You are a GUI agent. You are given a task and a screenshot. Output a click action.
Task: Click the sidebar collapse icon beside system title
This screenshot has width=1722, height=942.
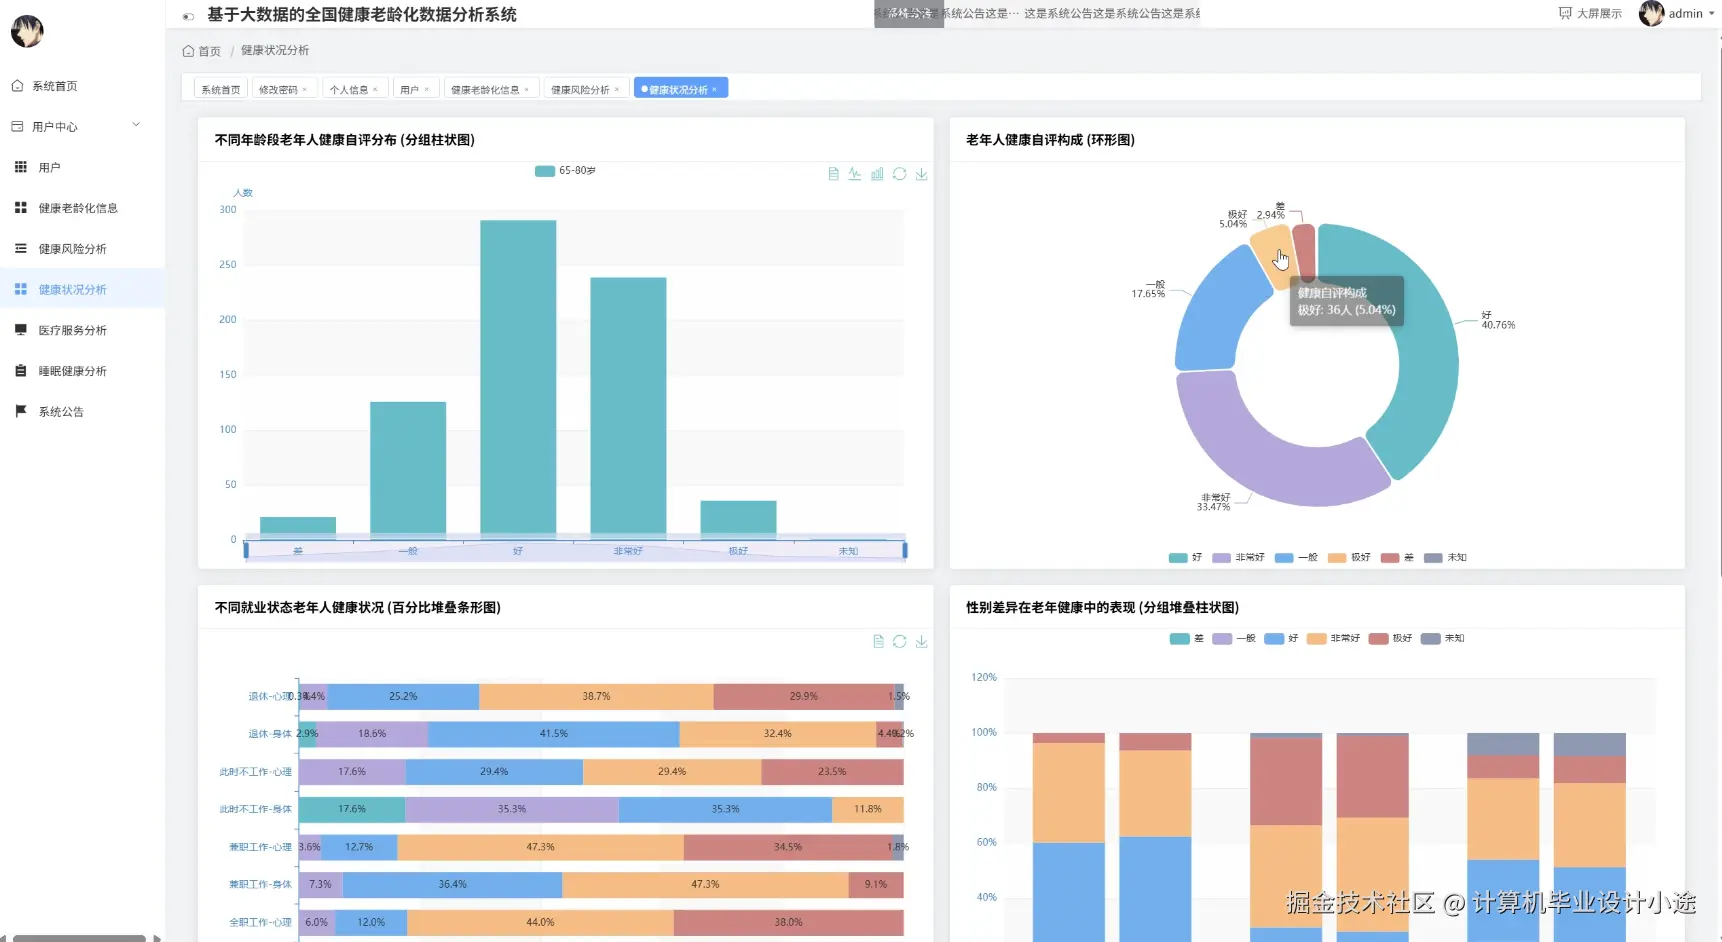point(188,16)
